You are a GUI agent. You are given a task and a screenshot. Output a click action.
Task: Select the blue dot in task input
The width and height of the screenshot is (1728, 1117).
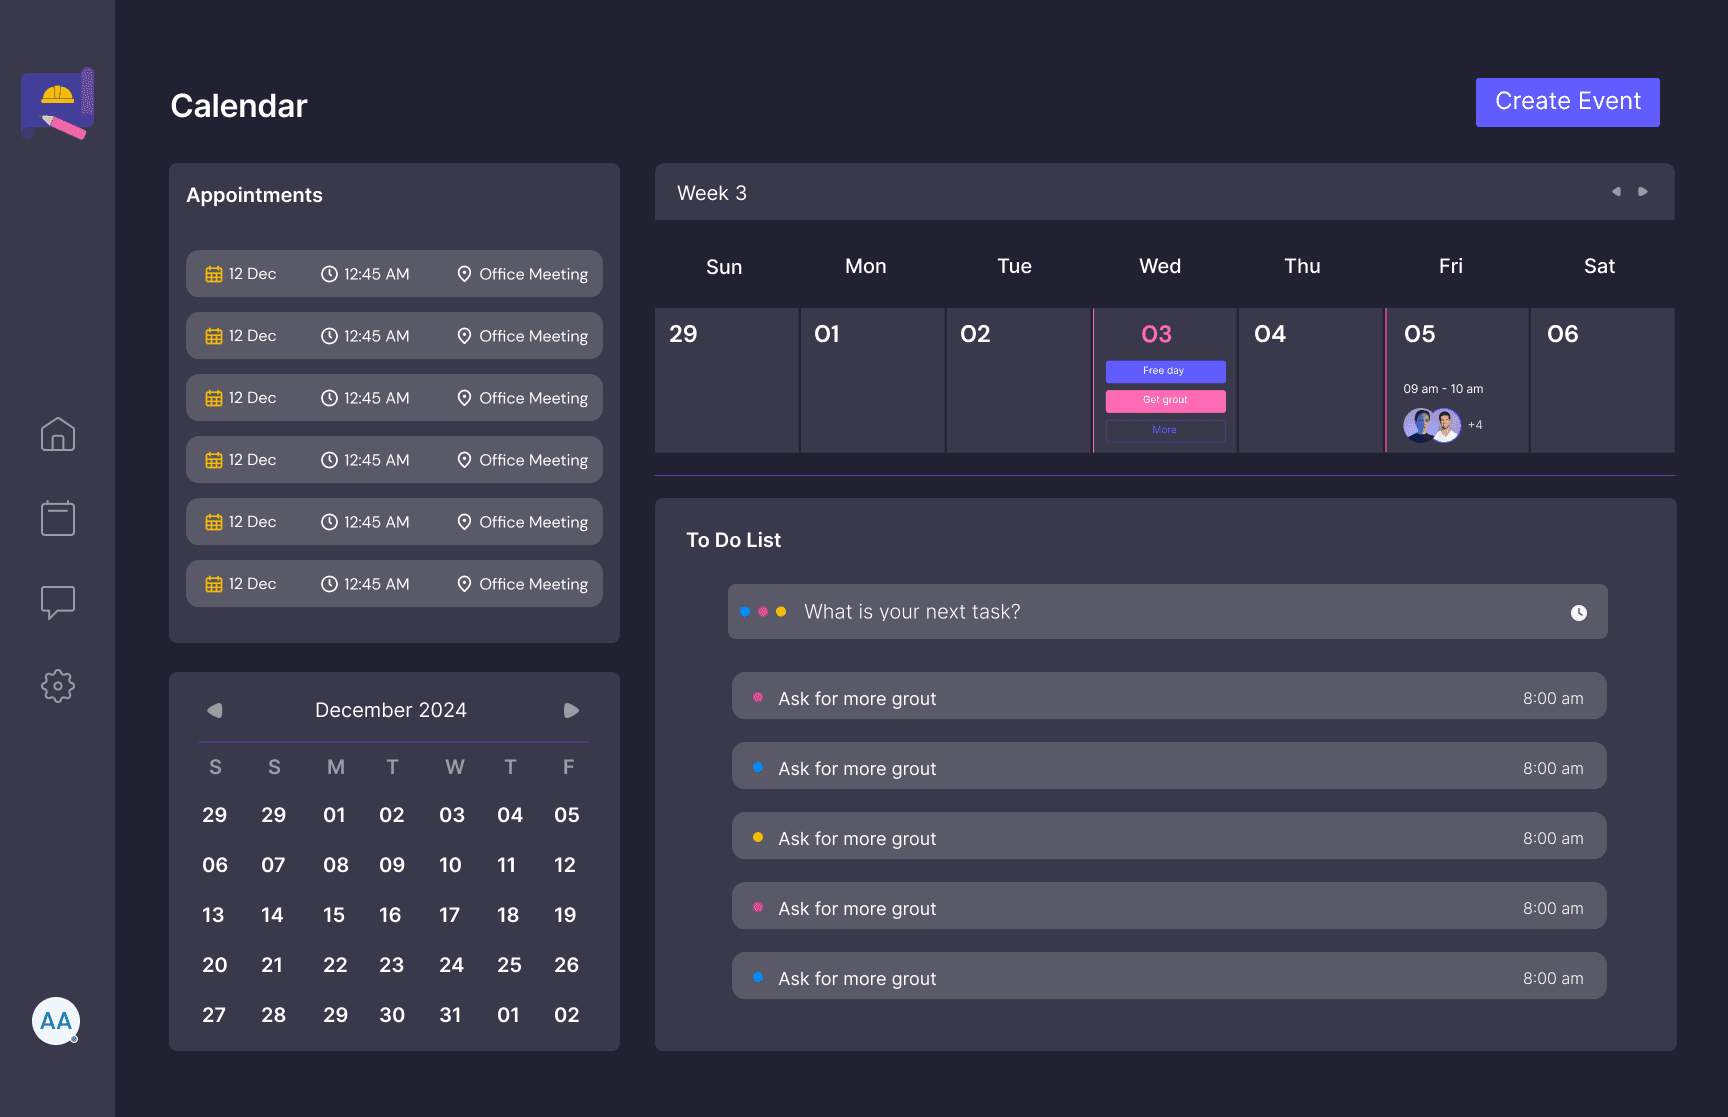point(745,612)
